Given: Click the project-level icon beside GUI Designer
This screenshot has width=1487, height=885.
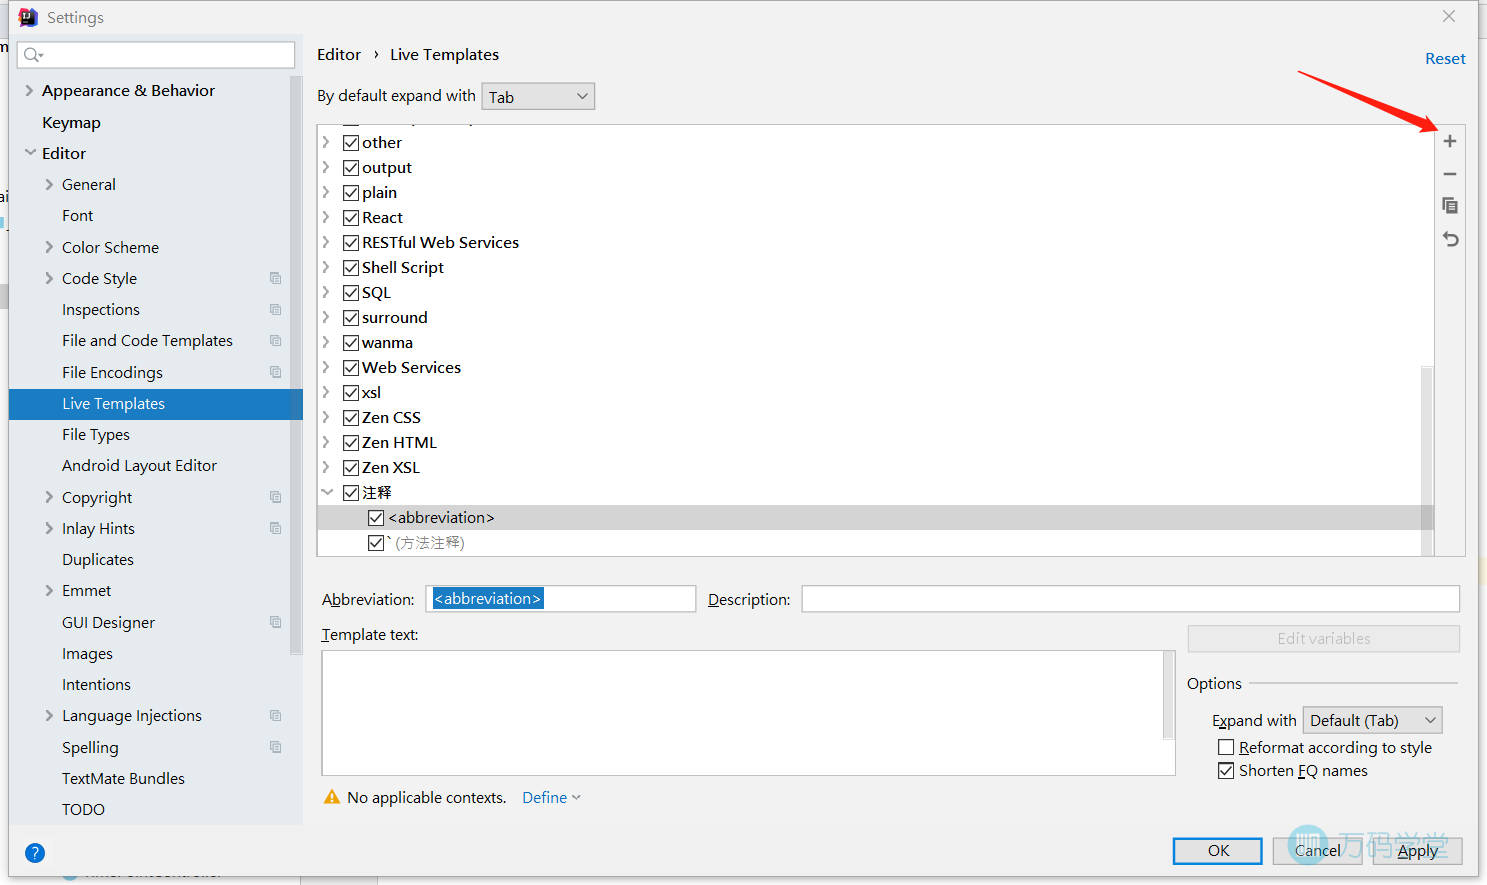Looking at the screenshot, I should [x=275, y=622].
